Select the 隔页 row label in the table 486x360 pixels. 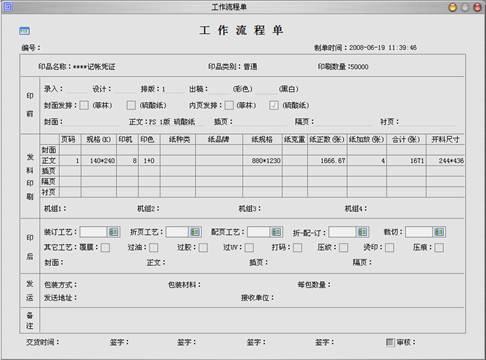pos(49,182)
